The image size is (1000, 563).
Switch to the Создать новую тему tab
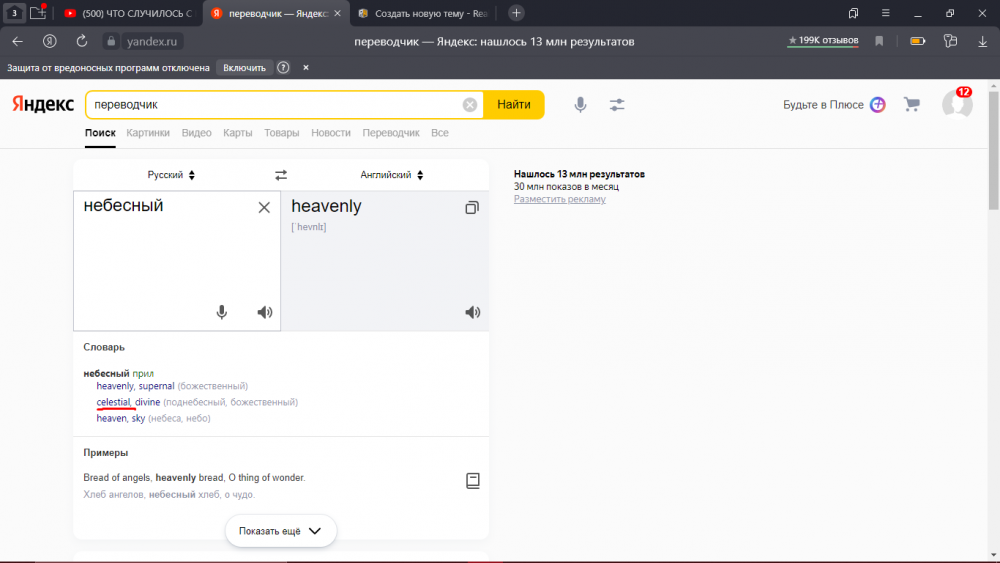pyautogui.click(x=423, y=13)
